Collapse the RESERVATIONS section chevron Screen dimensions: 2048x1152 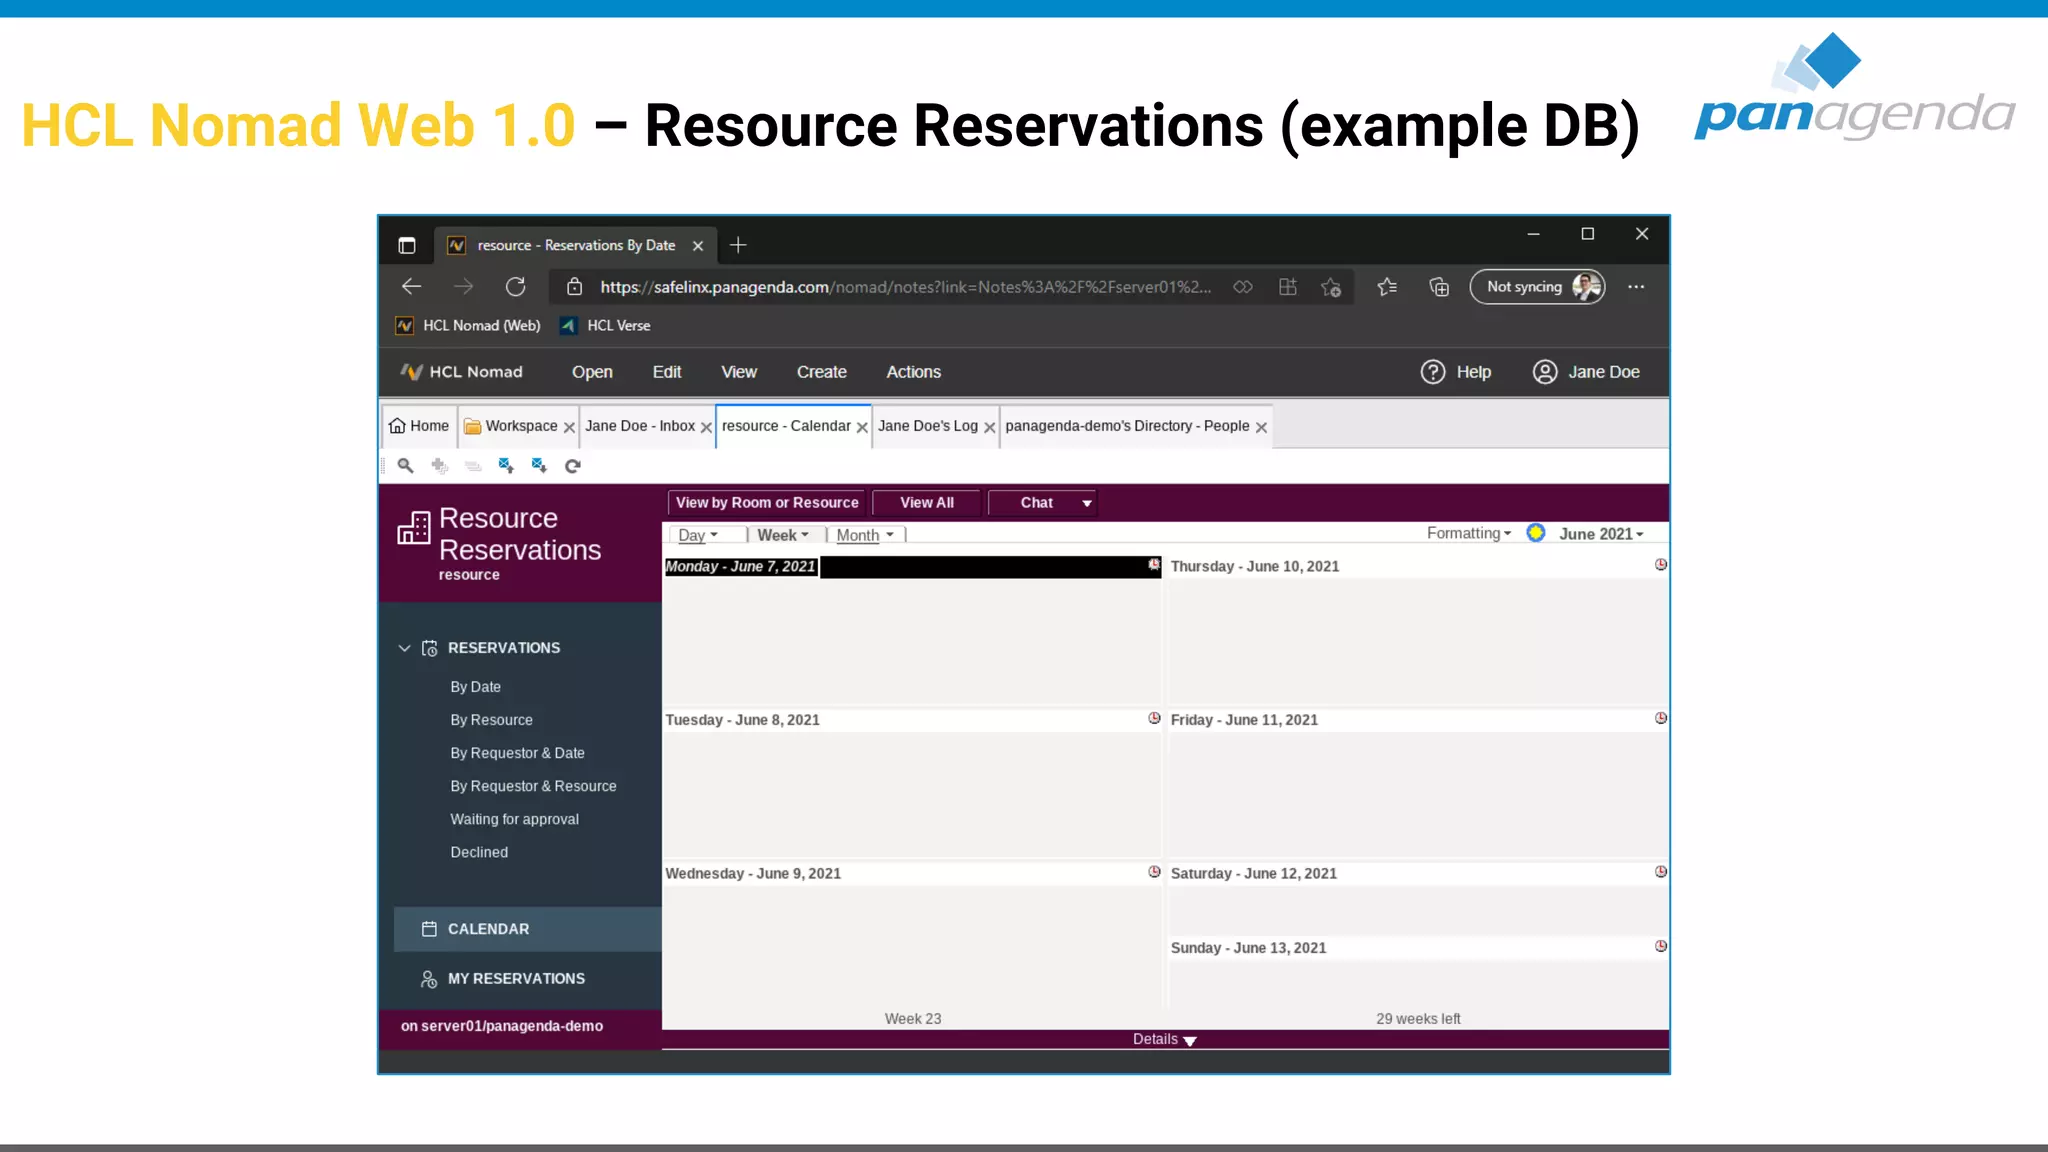pyautogui.click(x=404, y=648)
